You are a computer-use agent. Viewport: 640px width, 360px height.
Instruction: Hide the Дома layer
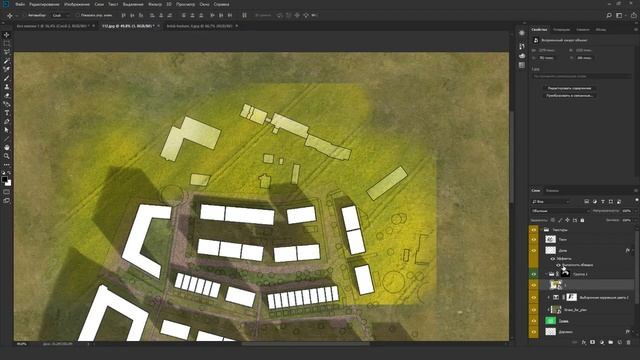pos(533,250)
